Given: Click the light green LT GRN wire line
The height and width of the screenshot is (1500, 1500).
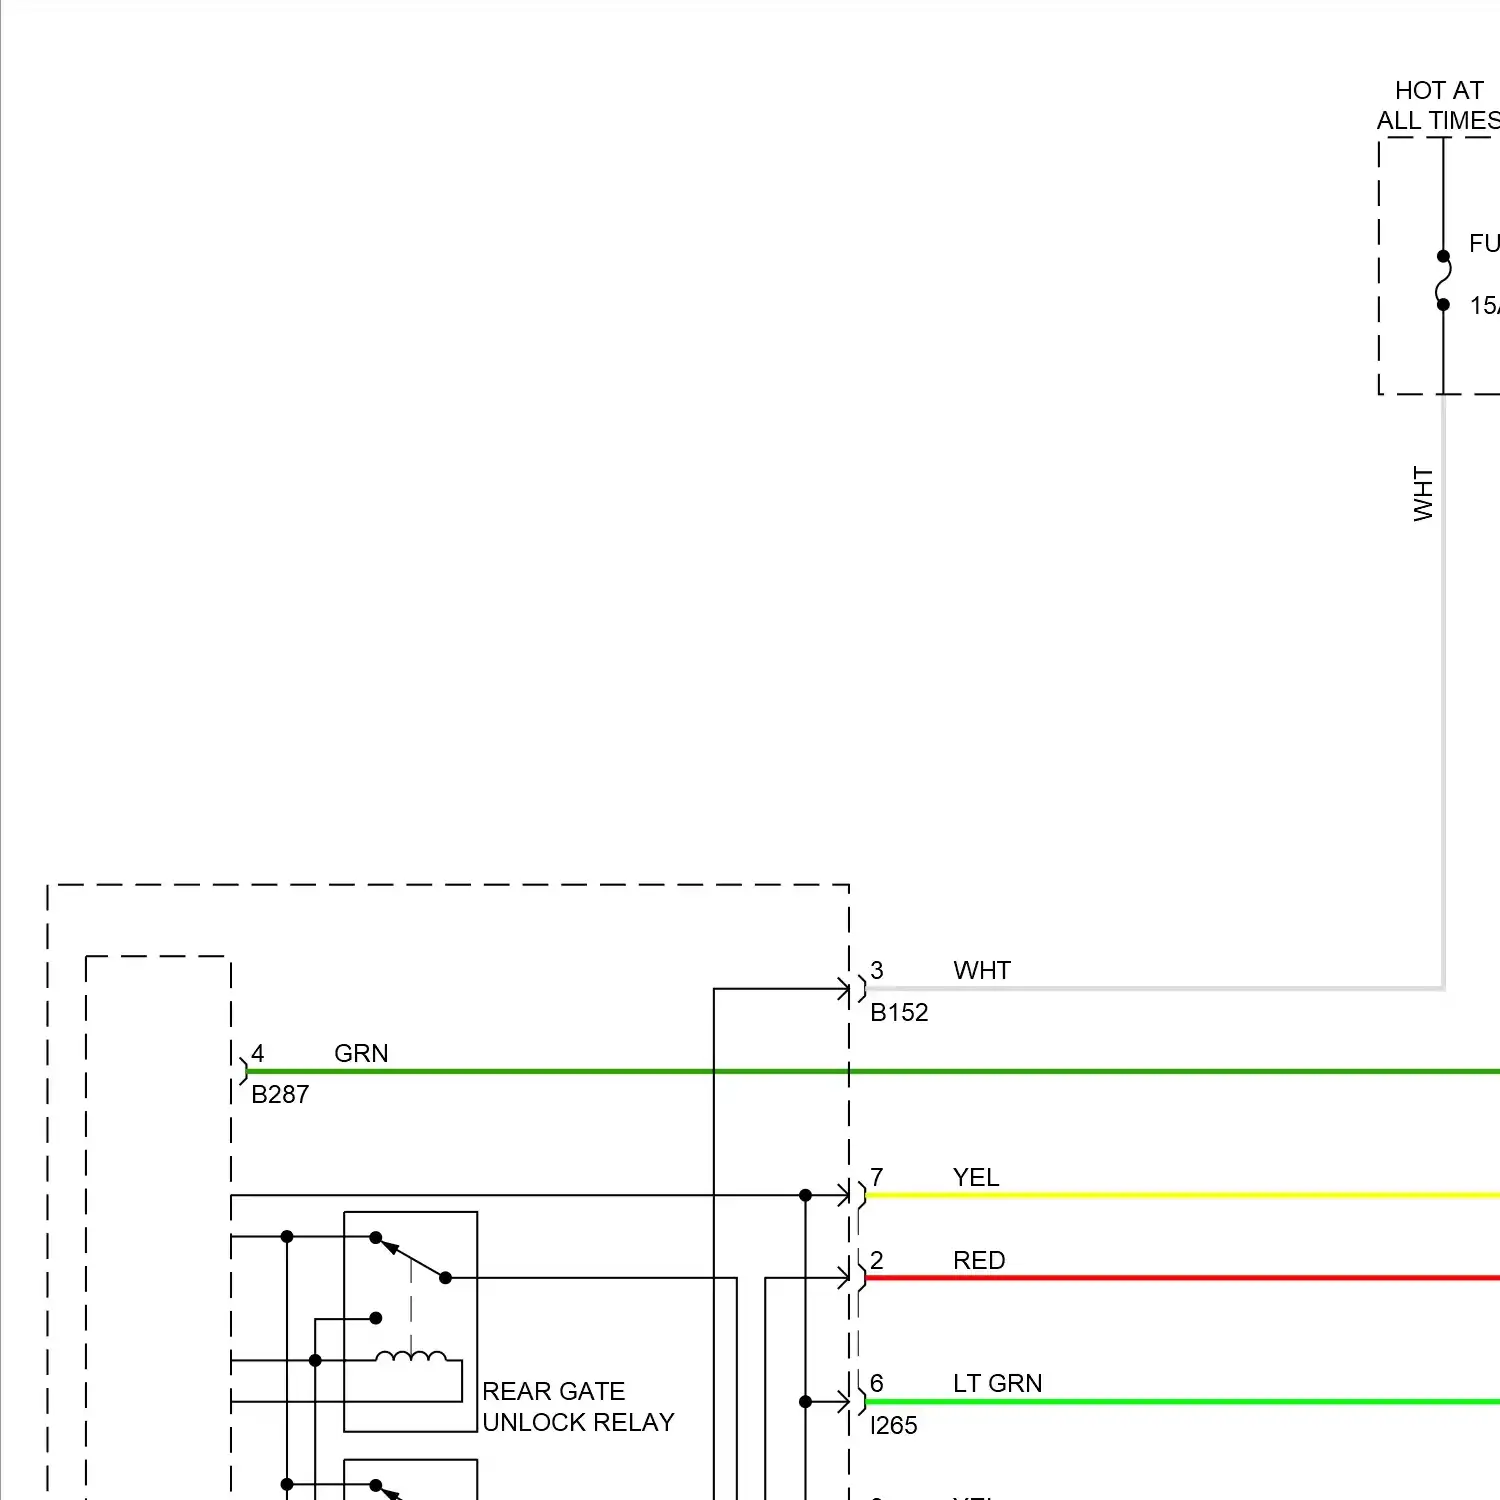Looking at the screenshot, I should pos(1182,1401).
